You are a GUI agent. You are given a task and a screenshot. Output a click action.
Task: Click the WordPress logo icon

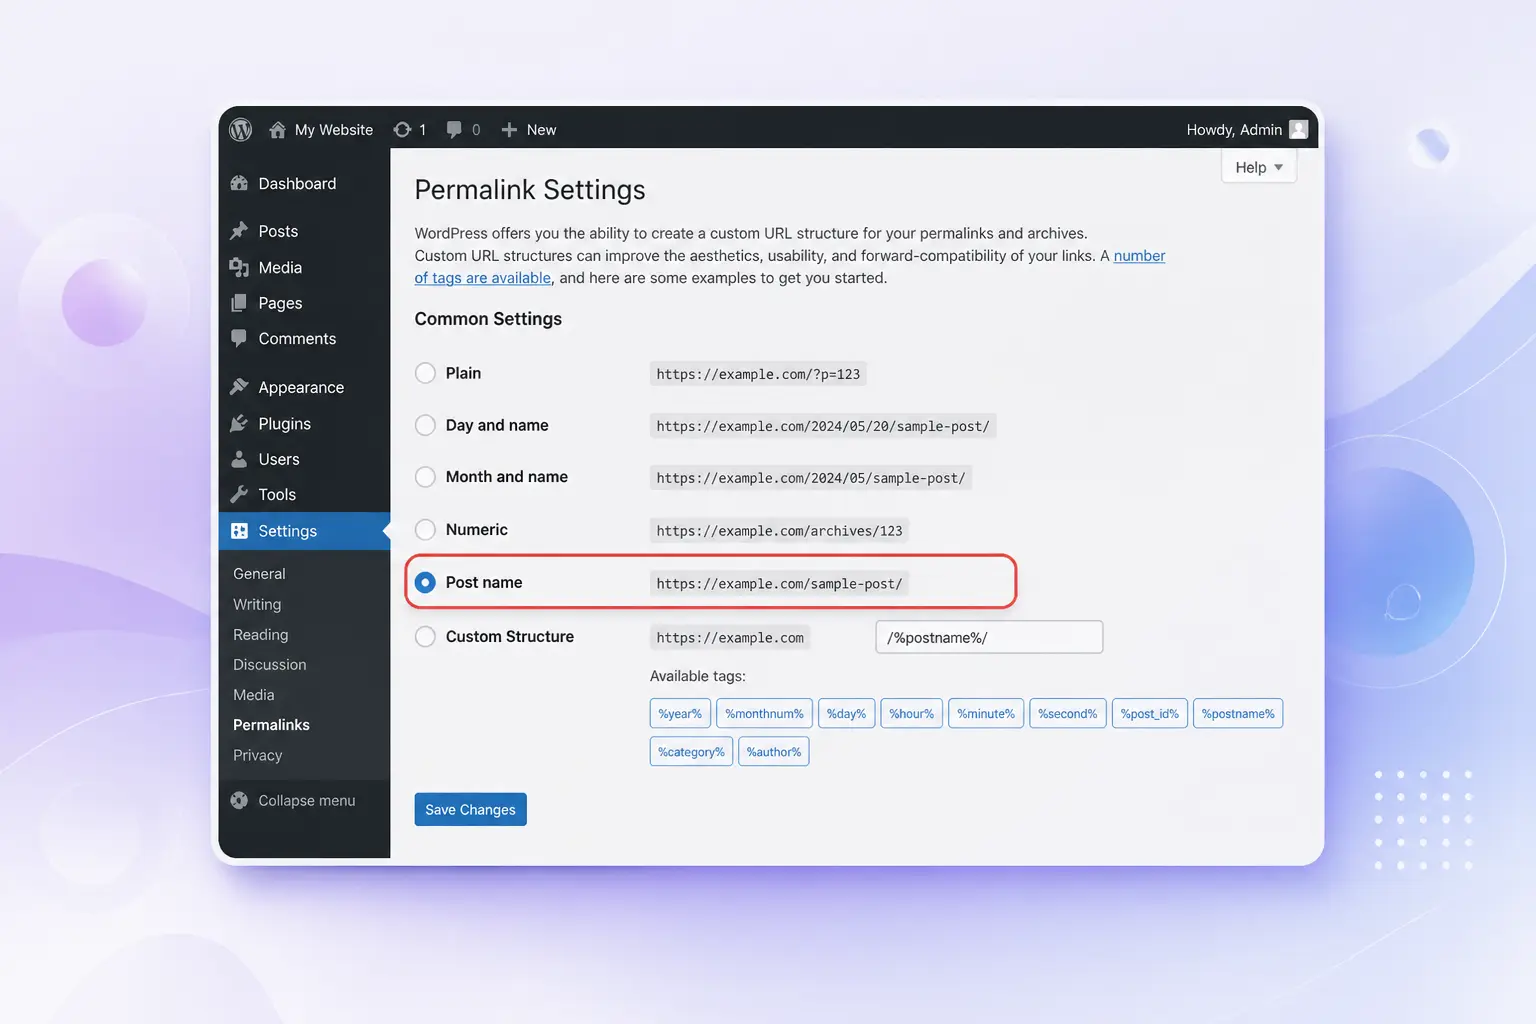coord(241,130)
